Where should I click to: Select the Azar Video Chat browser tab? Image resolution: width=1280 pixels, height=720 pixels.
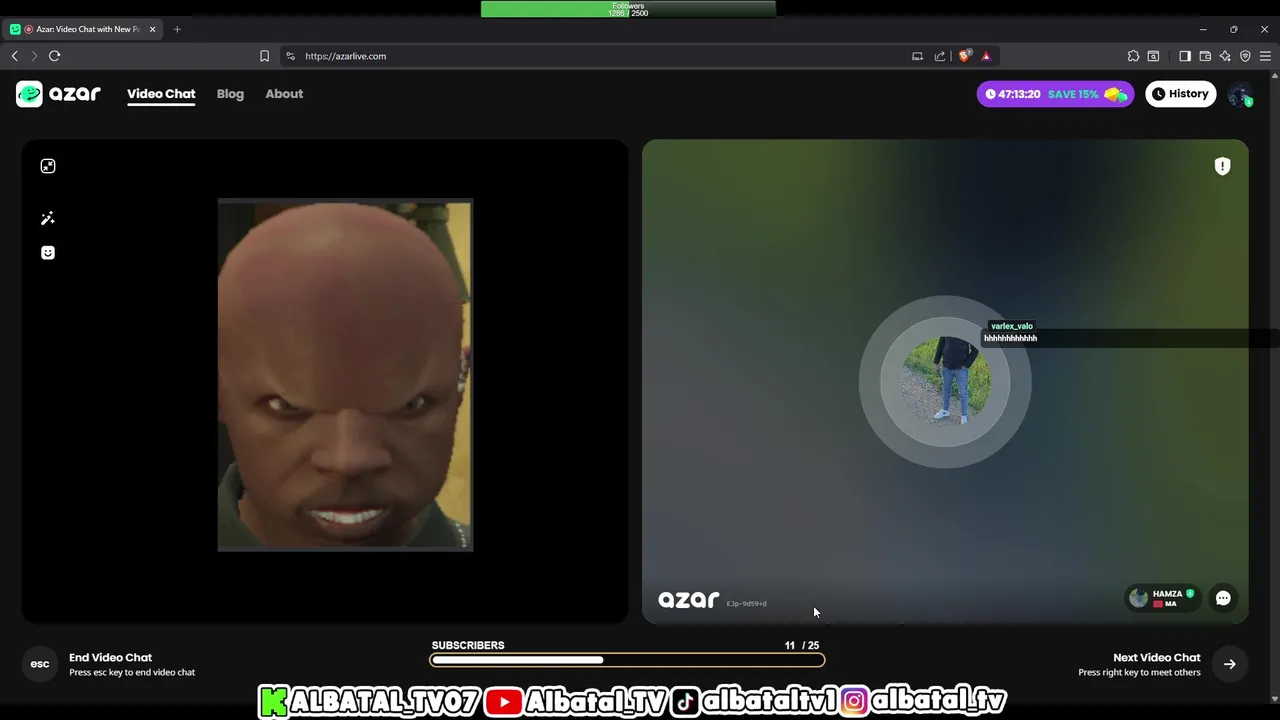pos(82,29)
